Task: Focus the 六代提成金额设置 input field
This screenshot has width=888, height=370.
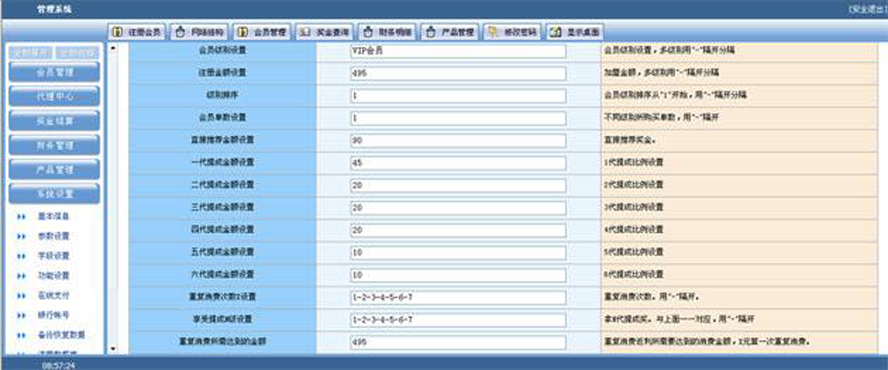Action: pyautogui.click(x=458, y=275)
